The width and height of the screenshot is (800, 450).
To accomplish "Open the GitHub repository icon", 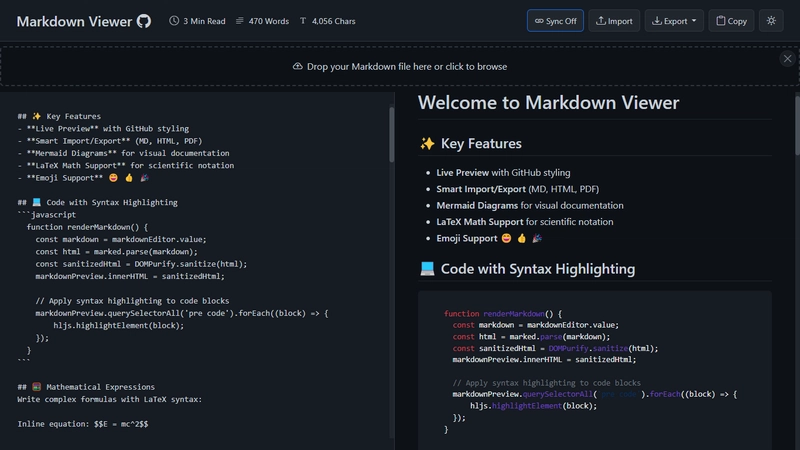I will [x=144, y=21].
